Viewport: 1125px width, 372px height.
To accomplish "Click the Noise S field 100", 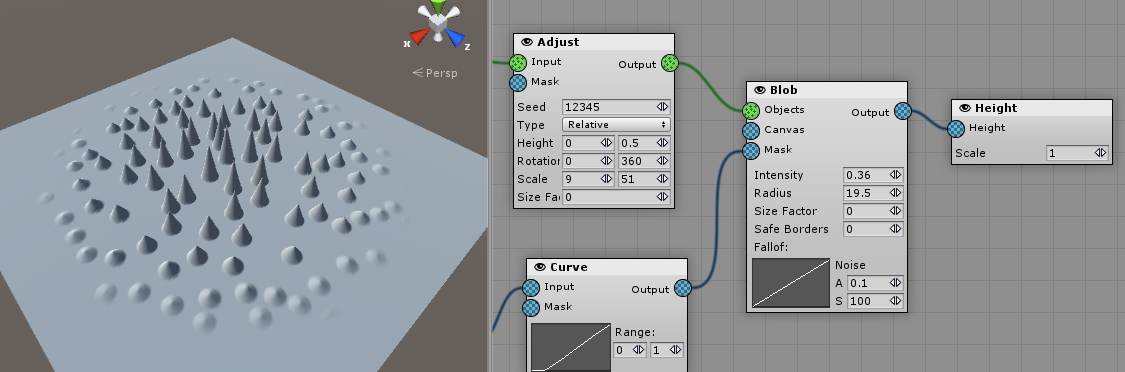I will point(875,301).
